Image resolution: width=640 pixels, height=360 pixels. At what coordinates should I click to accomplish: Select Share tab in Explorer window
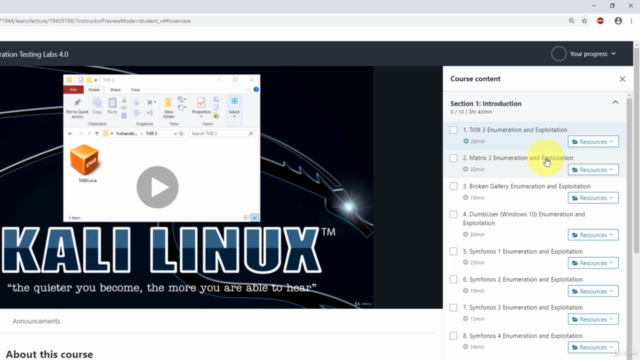(x=115, y=89)
